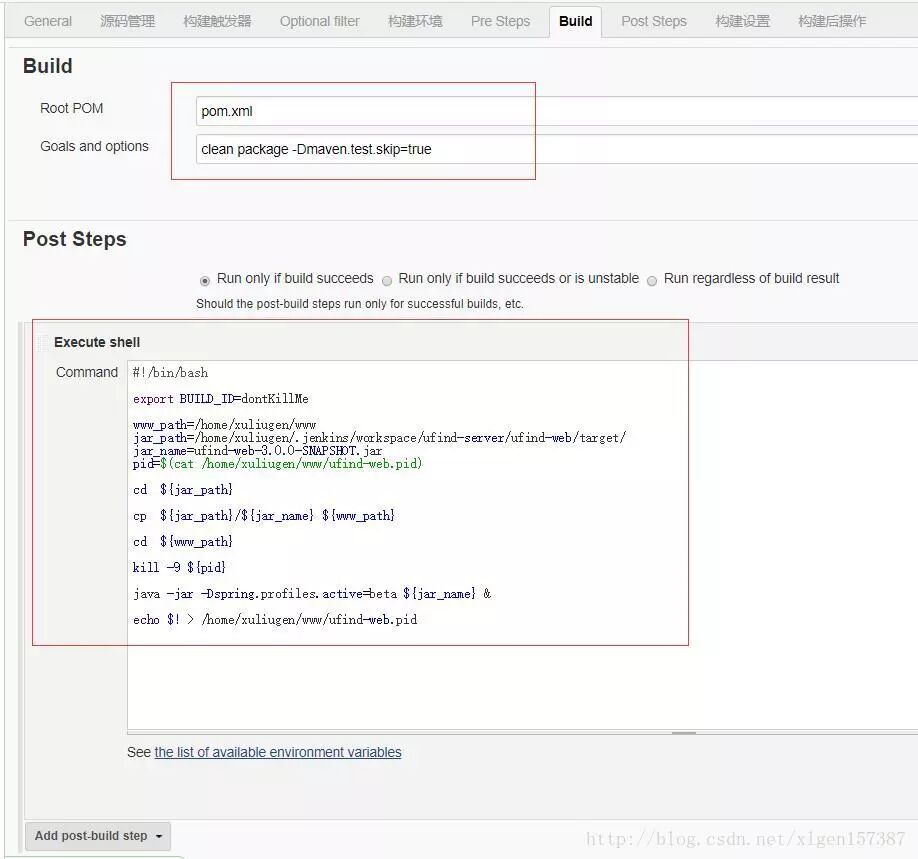Viewport: 918px width, 859px height.
Task: Select 'Run only if build succeeds or is unstable'
Action: pyautogui.click(x=386, y=280)
